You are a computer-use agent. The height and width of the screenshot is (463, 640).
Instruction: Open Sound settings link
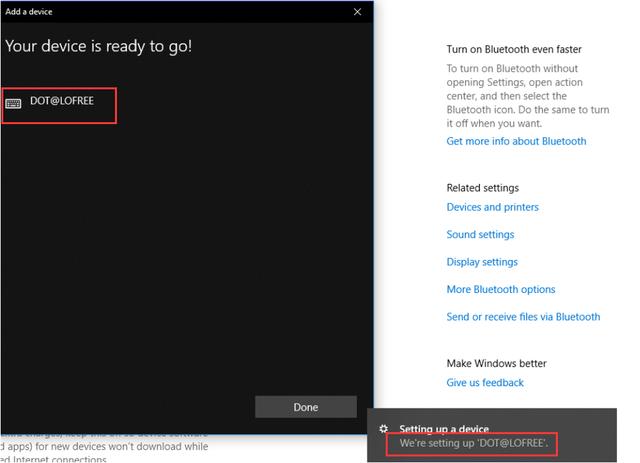click(480, 234)
